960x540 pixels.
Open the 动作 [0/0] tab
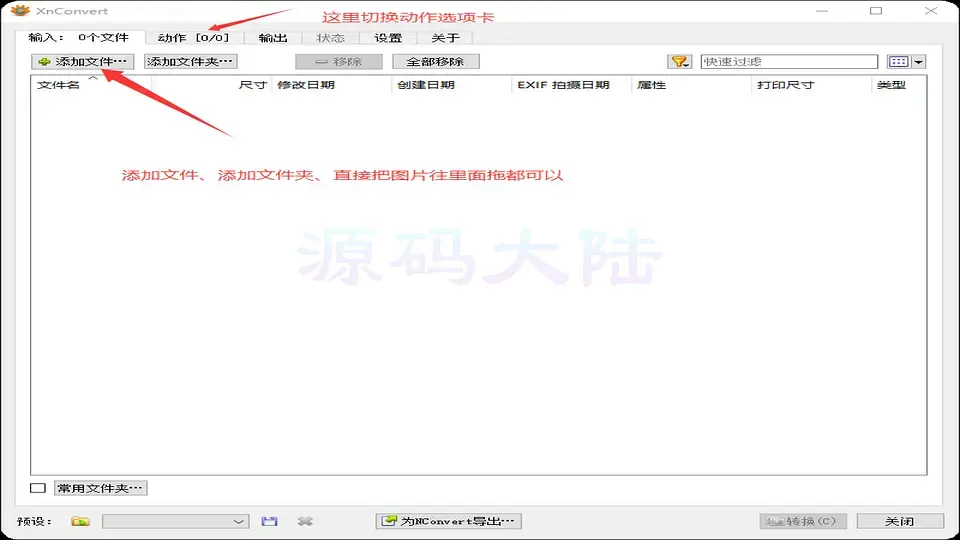[x=193, y=38]
